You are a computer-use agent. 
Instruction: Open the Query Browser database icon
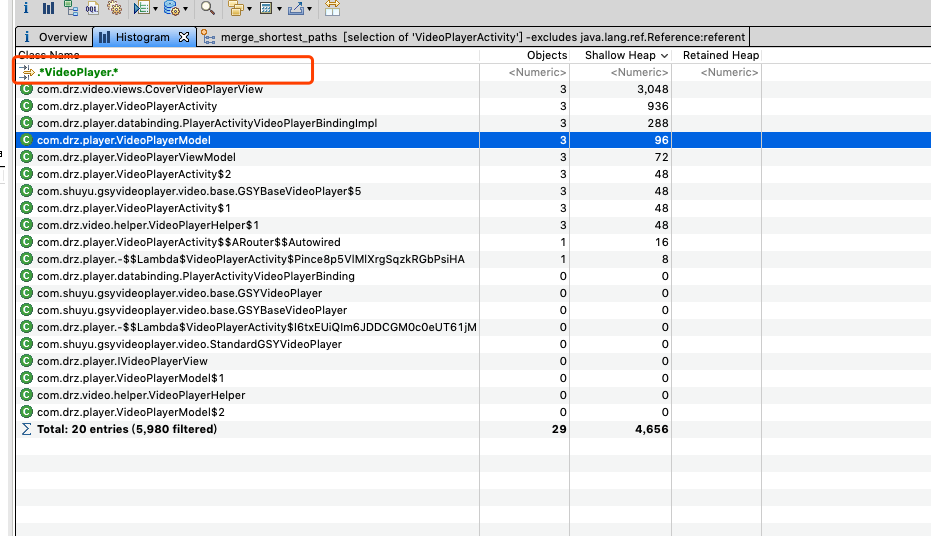pos(172,8)
